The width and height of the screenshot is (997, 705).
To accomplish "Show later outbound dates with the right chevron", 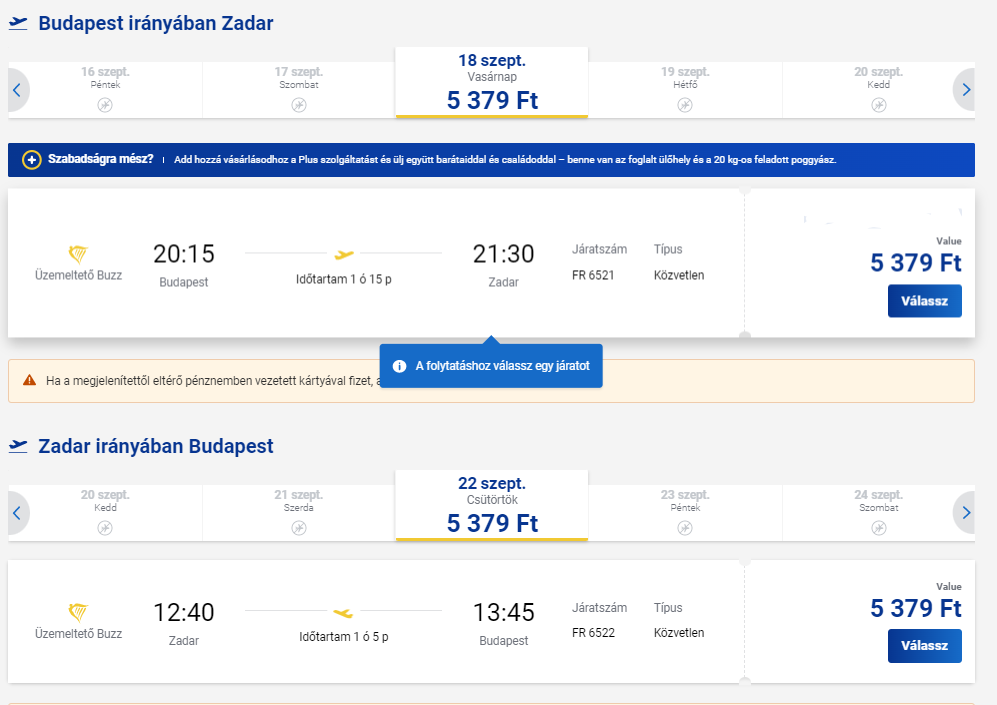I will coord(965,90).
